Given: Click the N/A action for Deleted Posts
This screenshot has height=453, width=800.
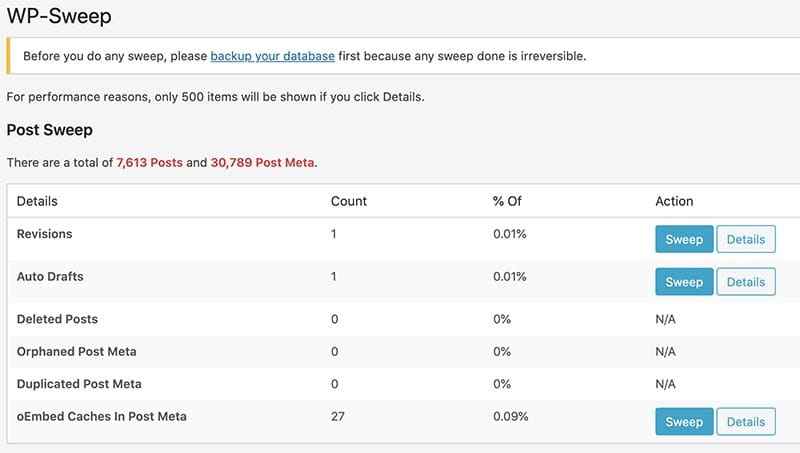Looking at the screenshot, I should pyautogui.click(x=665, y=319).
